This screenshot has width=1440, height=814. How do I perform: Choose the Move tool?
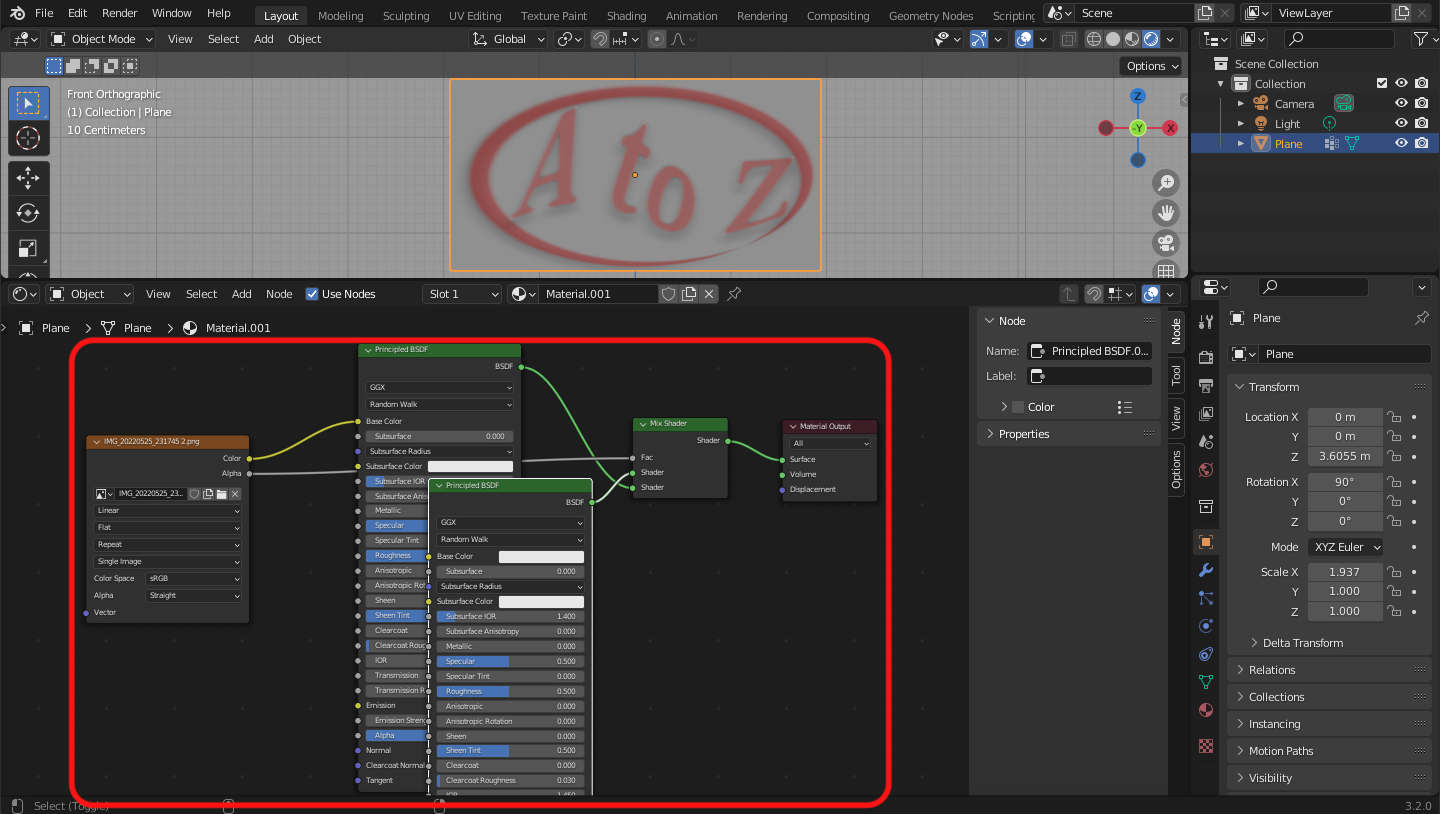tap(28, 178)
